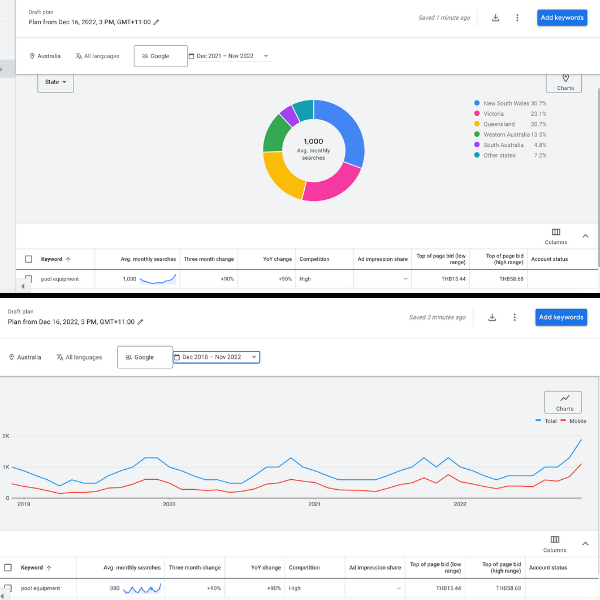Edit plan name pencil in bottom panel
Viewport: 600px width, 600px height.
140,322
